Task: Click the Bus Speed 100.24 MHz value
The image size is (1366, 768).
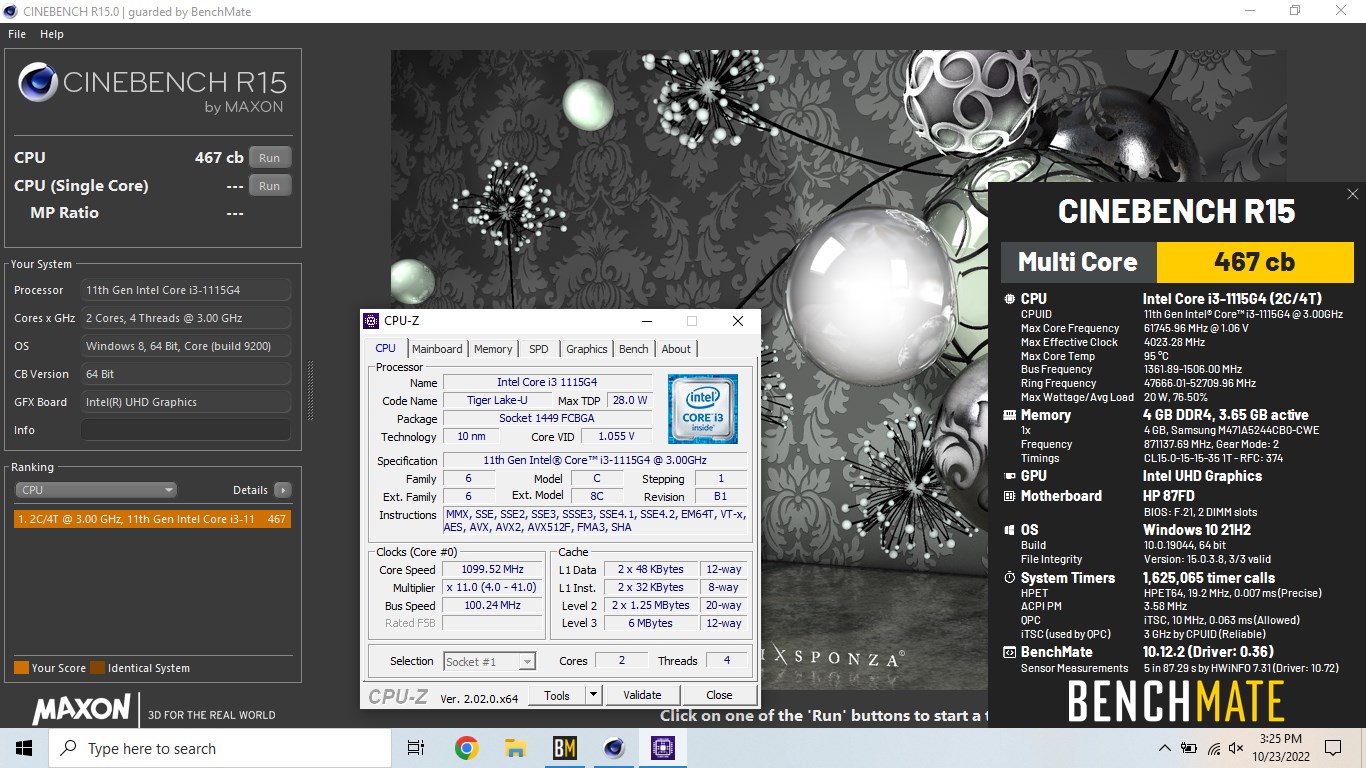Action: coord(492,605)
